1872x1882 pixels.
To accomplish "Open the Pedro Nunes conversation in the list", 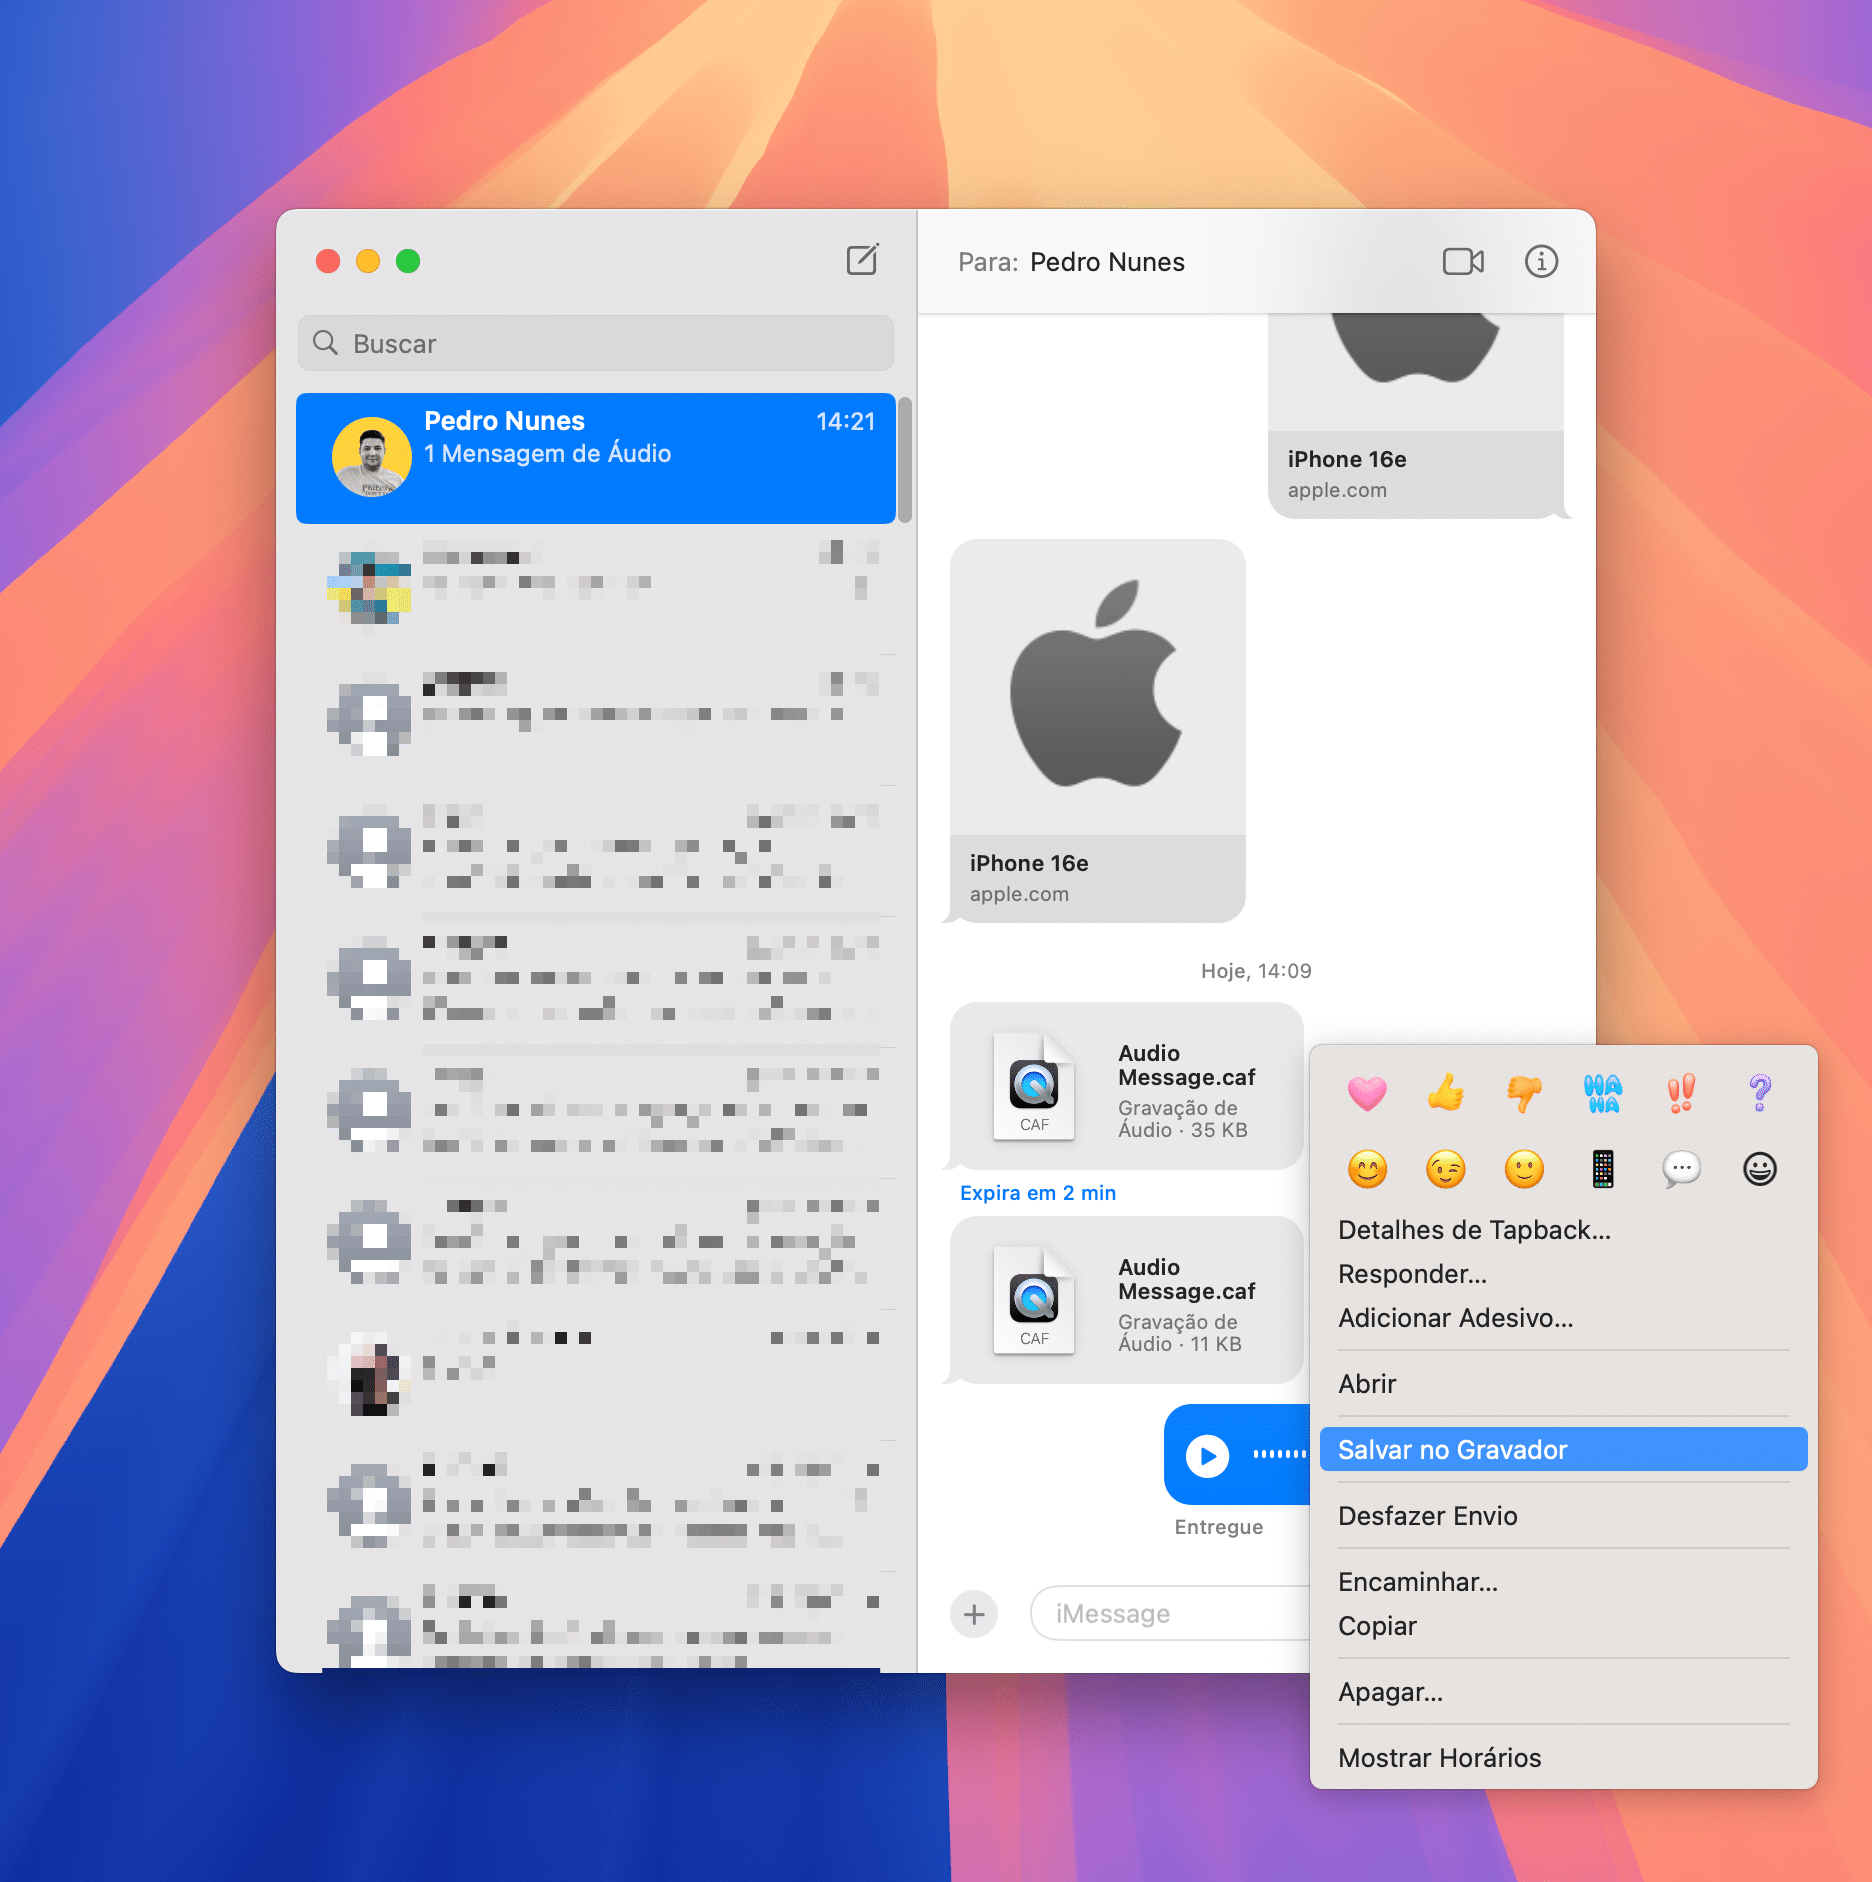I will [x=595, y=458].
